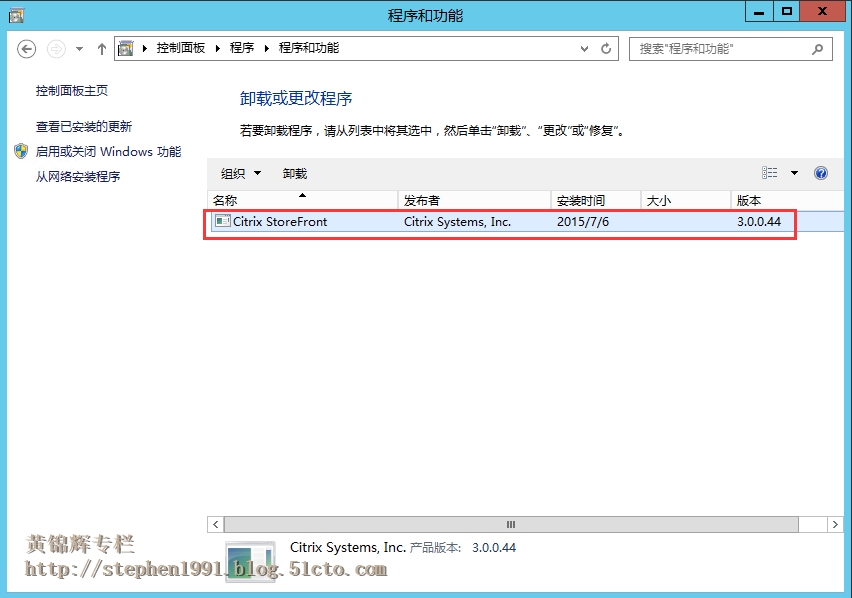Maximize the 程序和功能 window
Viewport: 852px width, 598px height.
pyautogui.click(x=786, y=11)
